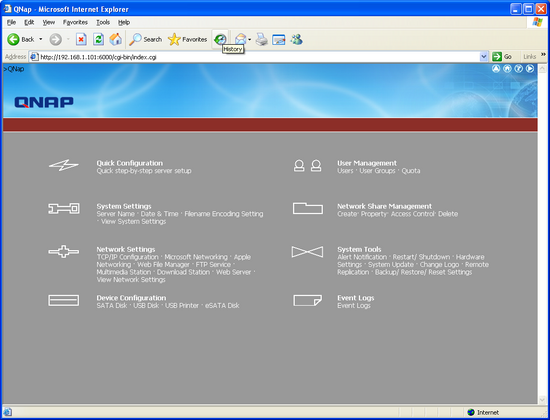Open the Device Configuration heading link

(131, 298)
